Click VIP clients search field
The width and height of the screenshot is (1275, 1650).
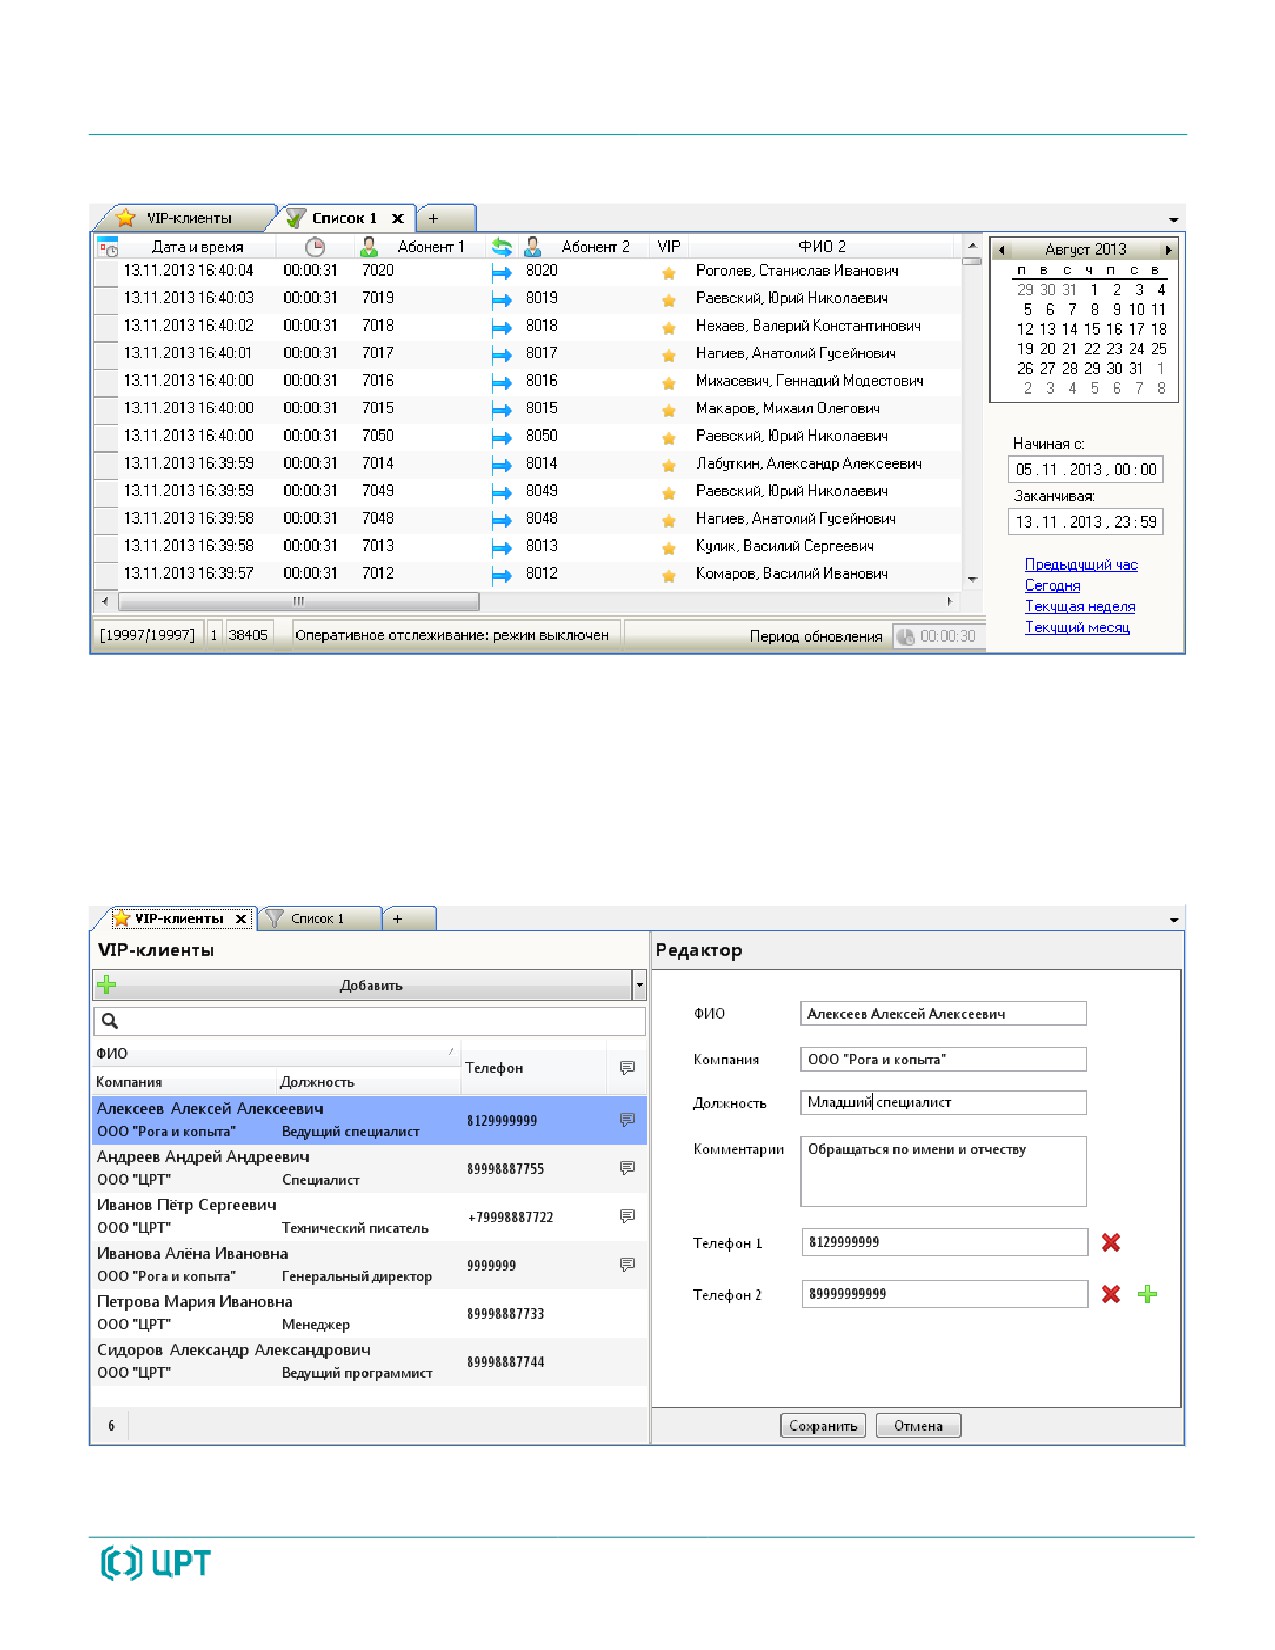pos(369,1021)
